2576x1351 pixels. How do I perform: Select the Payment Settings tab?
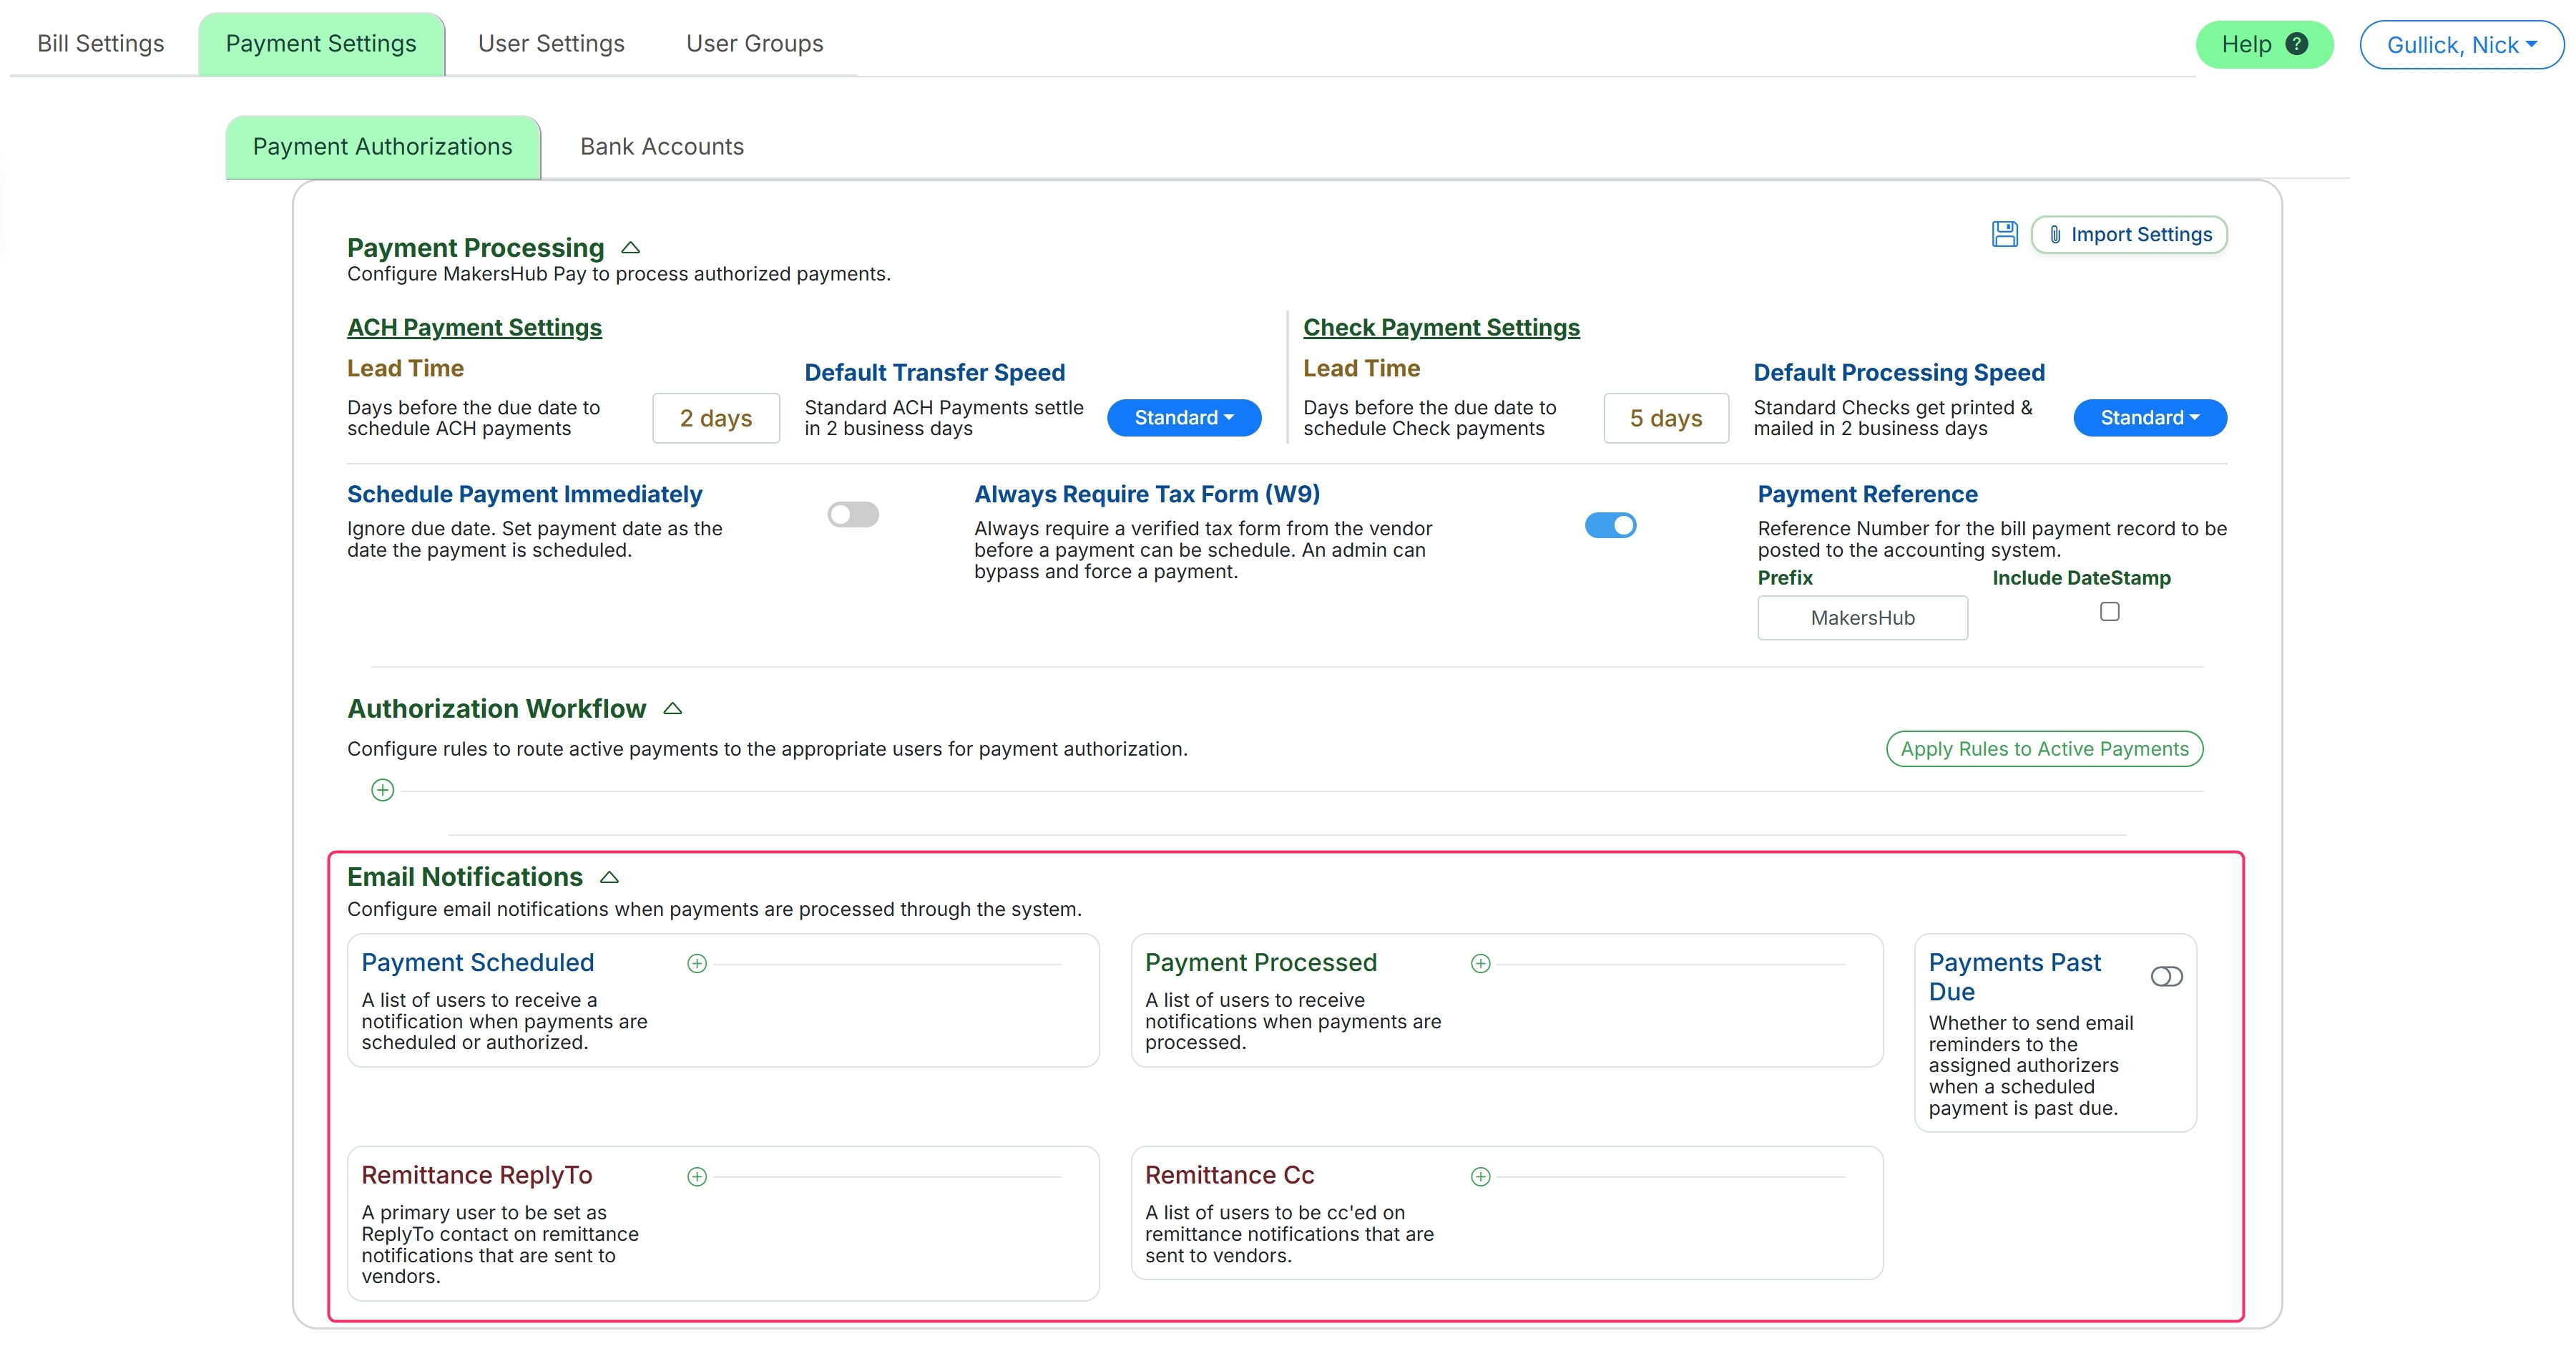321,44
